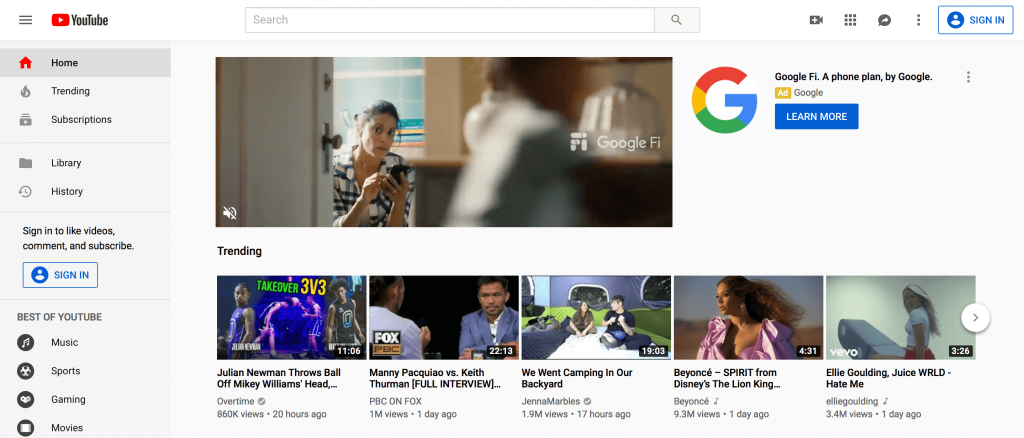Open the PBC ON FOX channel link
This screenshot has height=438, width=1024.
[395, 401]
